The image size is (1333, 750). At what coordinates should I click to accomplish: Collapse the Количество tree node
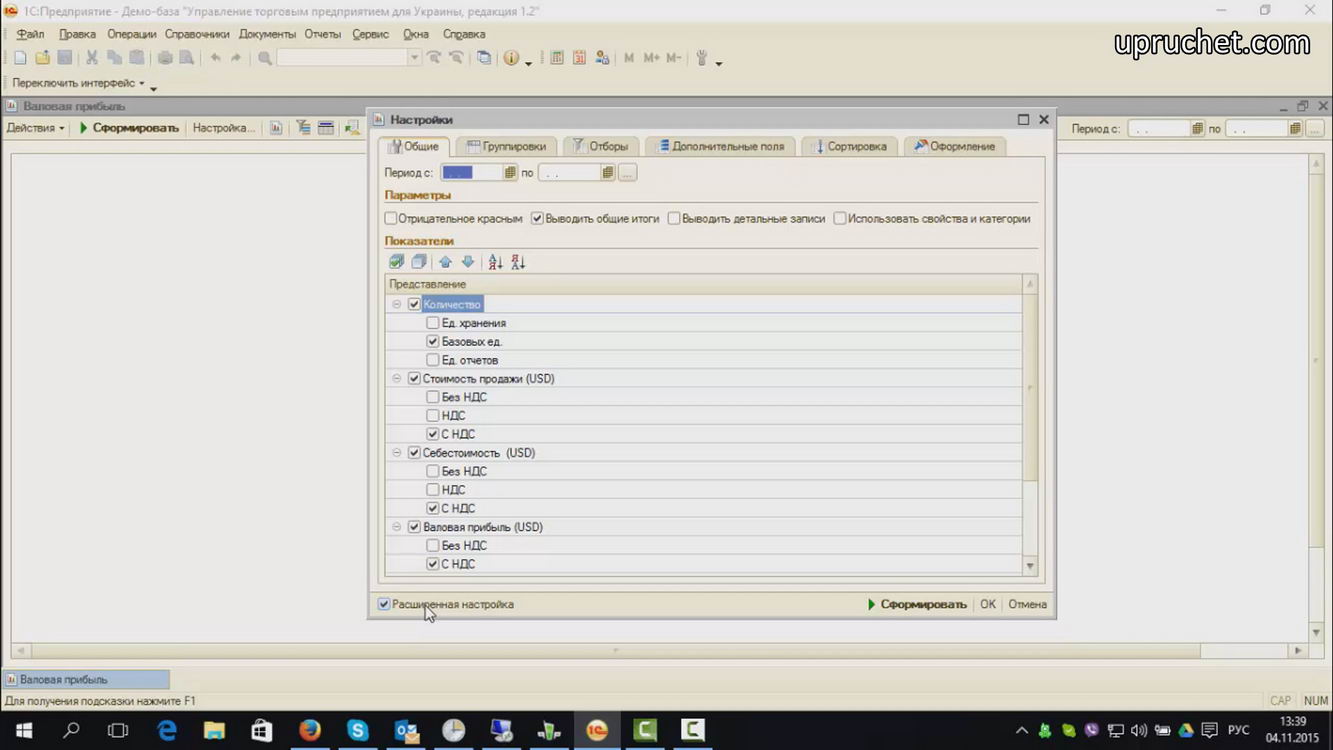coord(397,304)
